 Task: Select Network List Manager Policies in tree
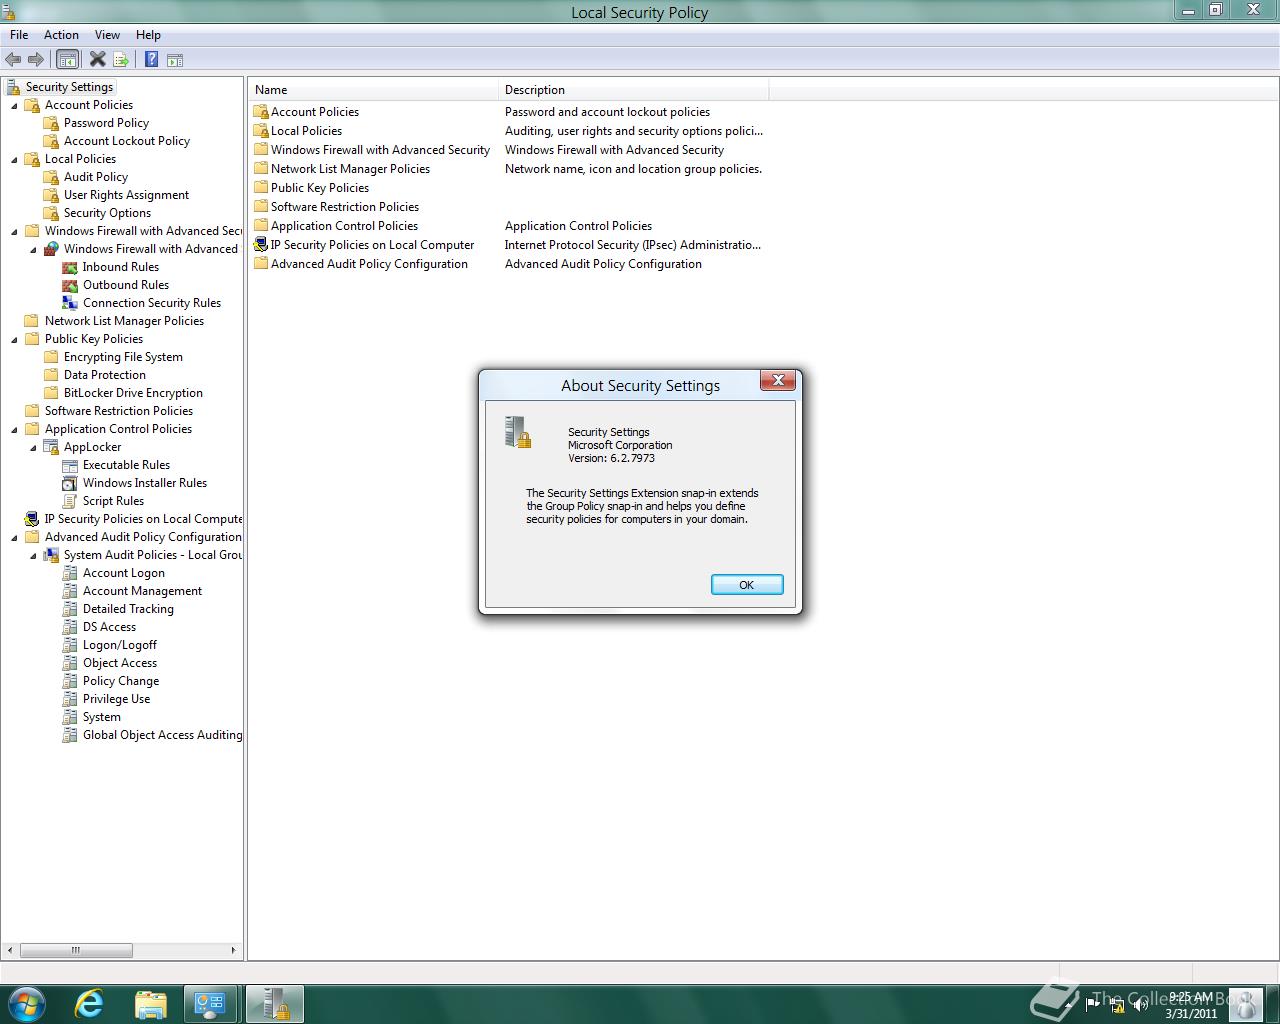tap(124, 321)
